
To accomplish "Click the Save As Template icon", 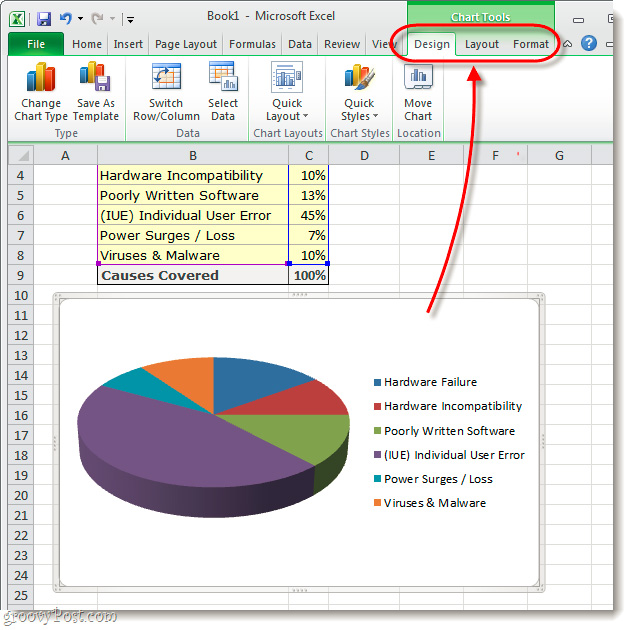I will (x=95, y=77).
